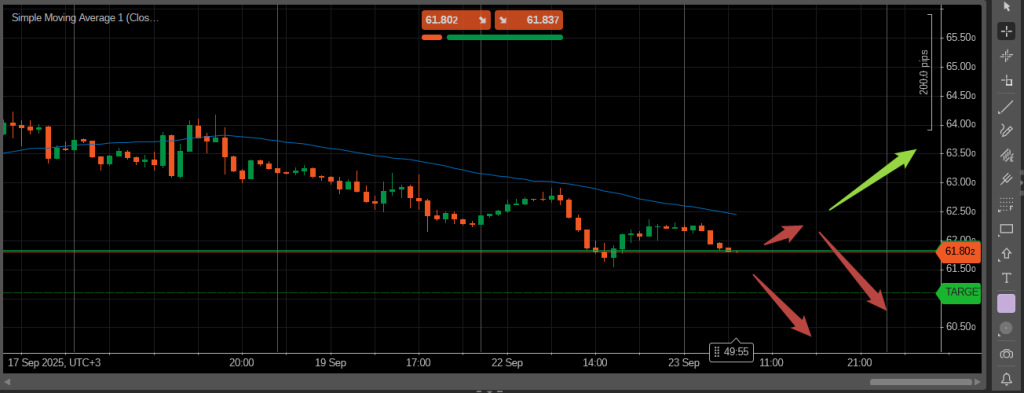
Task: Select the Fibonacci retracement levels tool
Action: click(1006, 205)
